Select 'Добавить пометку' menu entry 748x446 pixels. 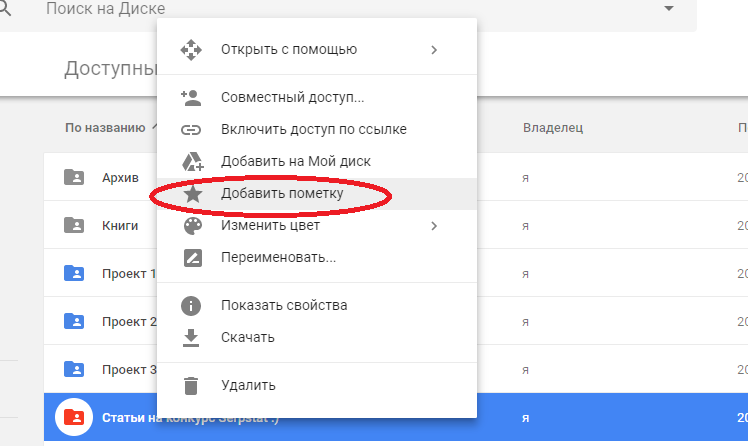pyautogui.click(x=317, y=194)
